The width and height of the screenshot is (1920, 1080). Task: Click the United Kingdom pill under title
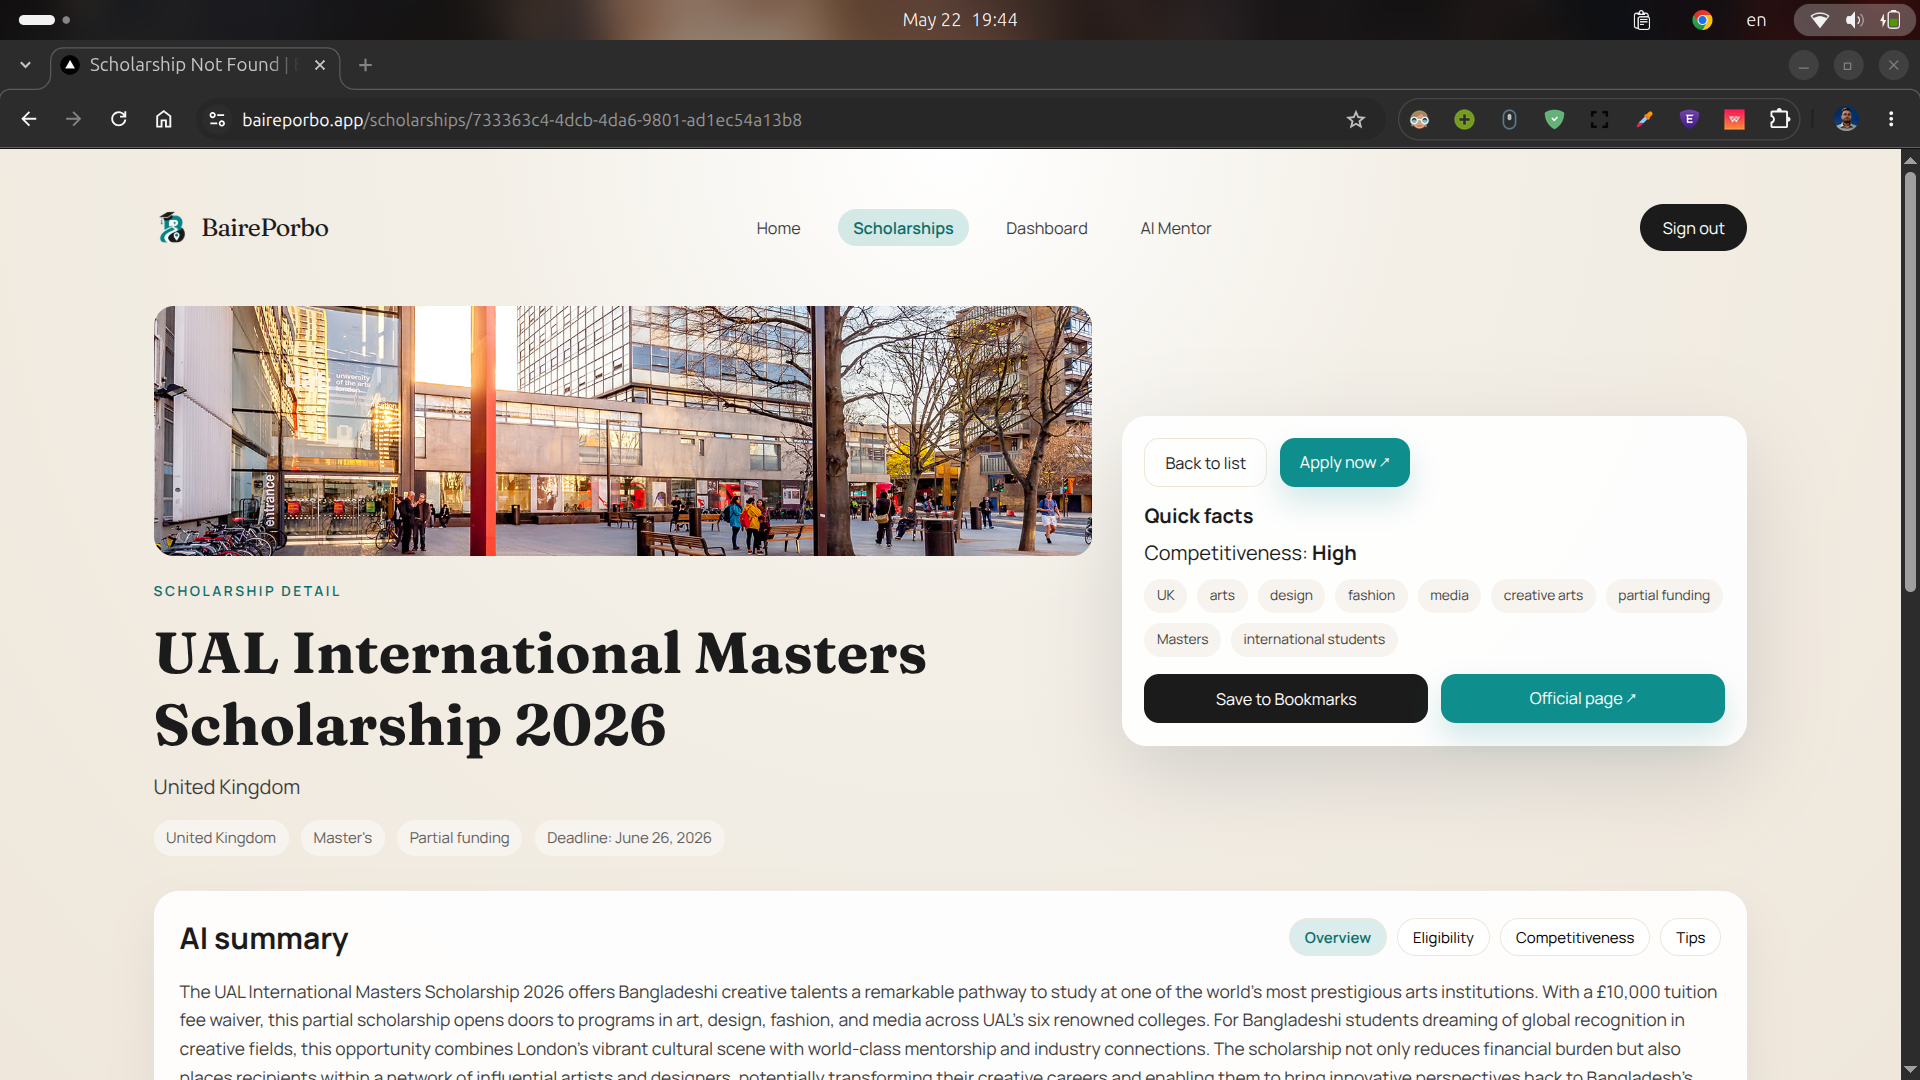(221, 838)
